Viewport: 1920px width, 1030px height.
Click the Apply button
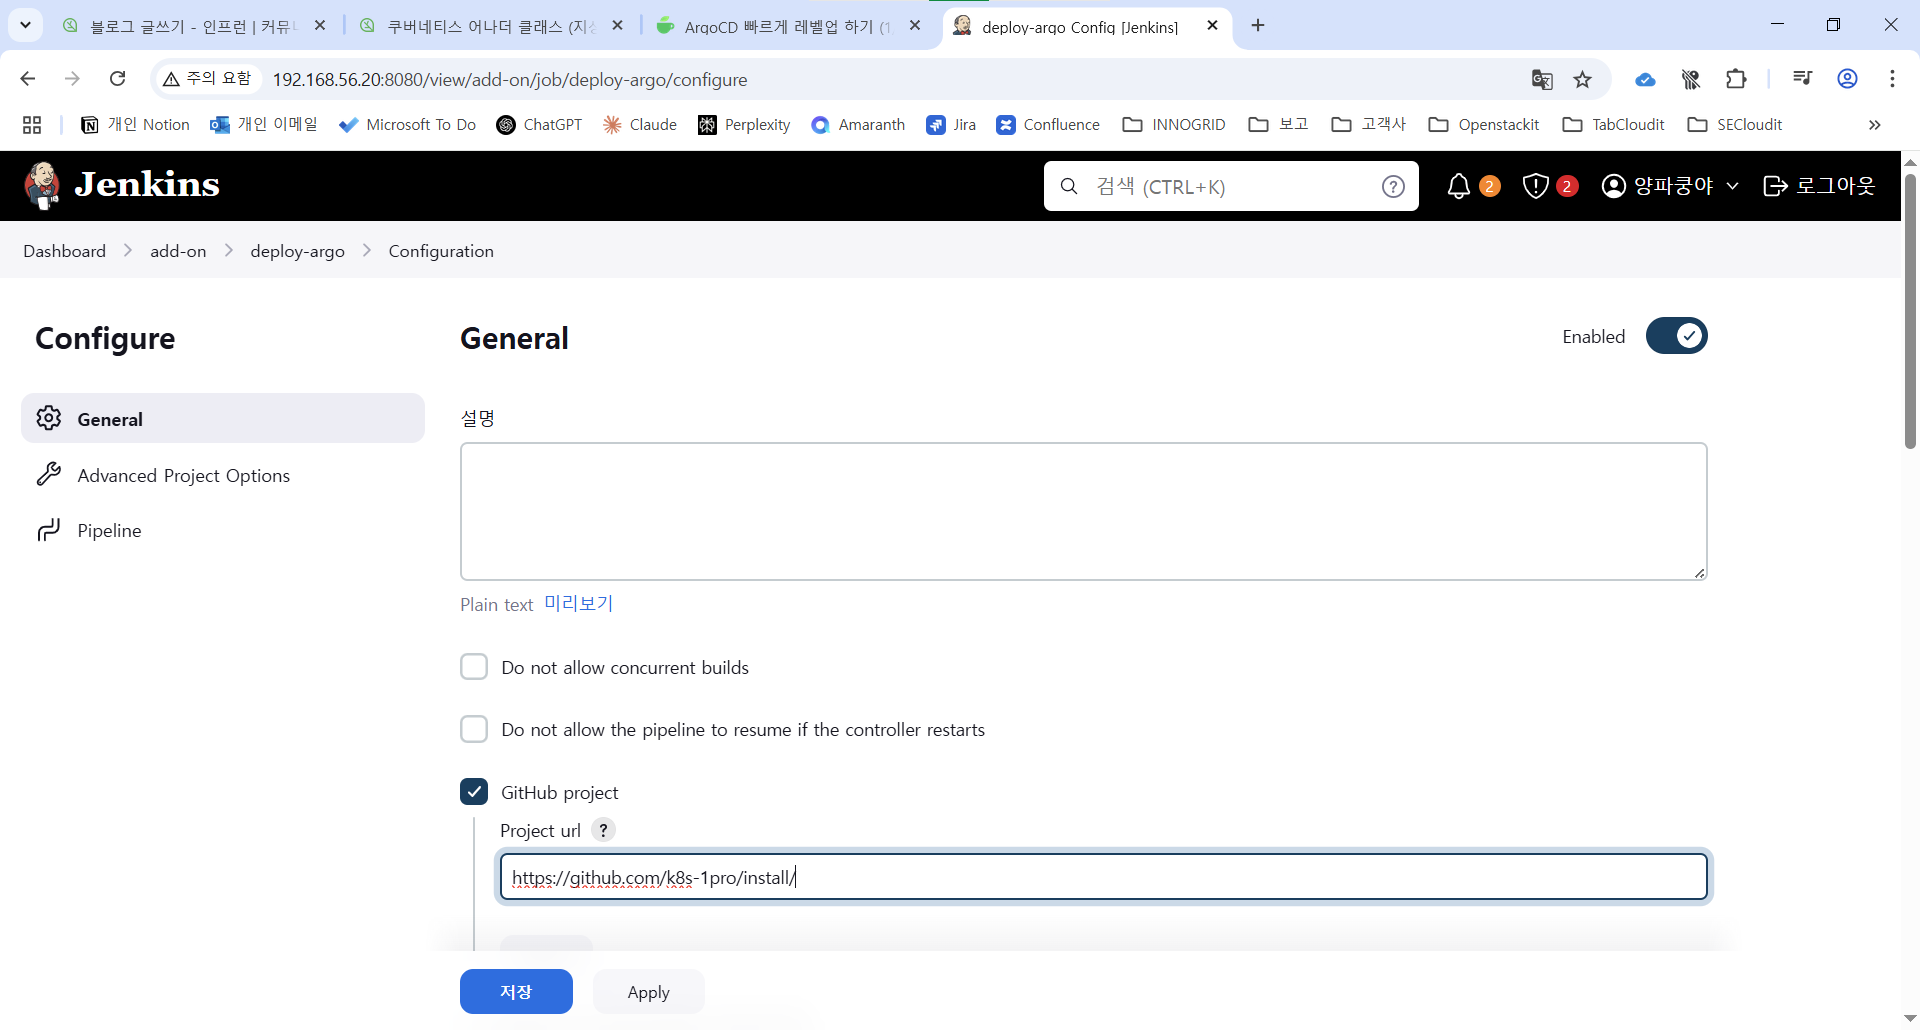pyautogui.click(x=649, y=991)
